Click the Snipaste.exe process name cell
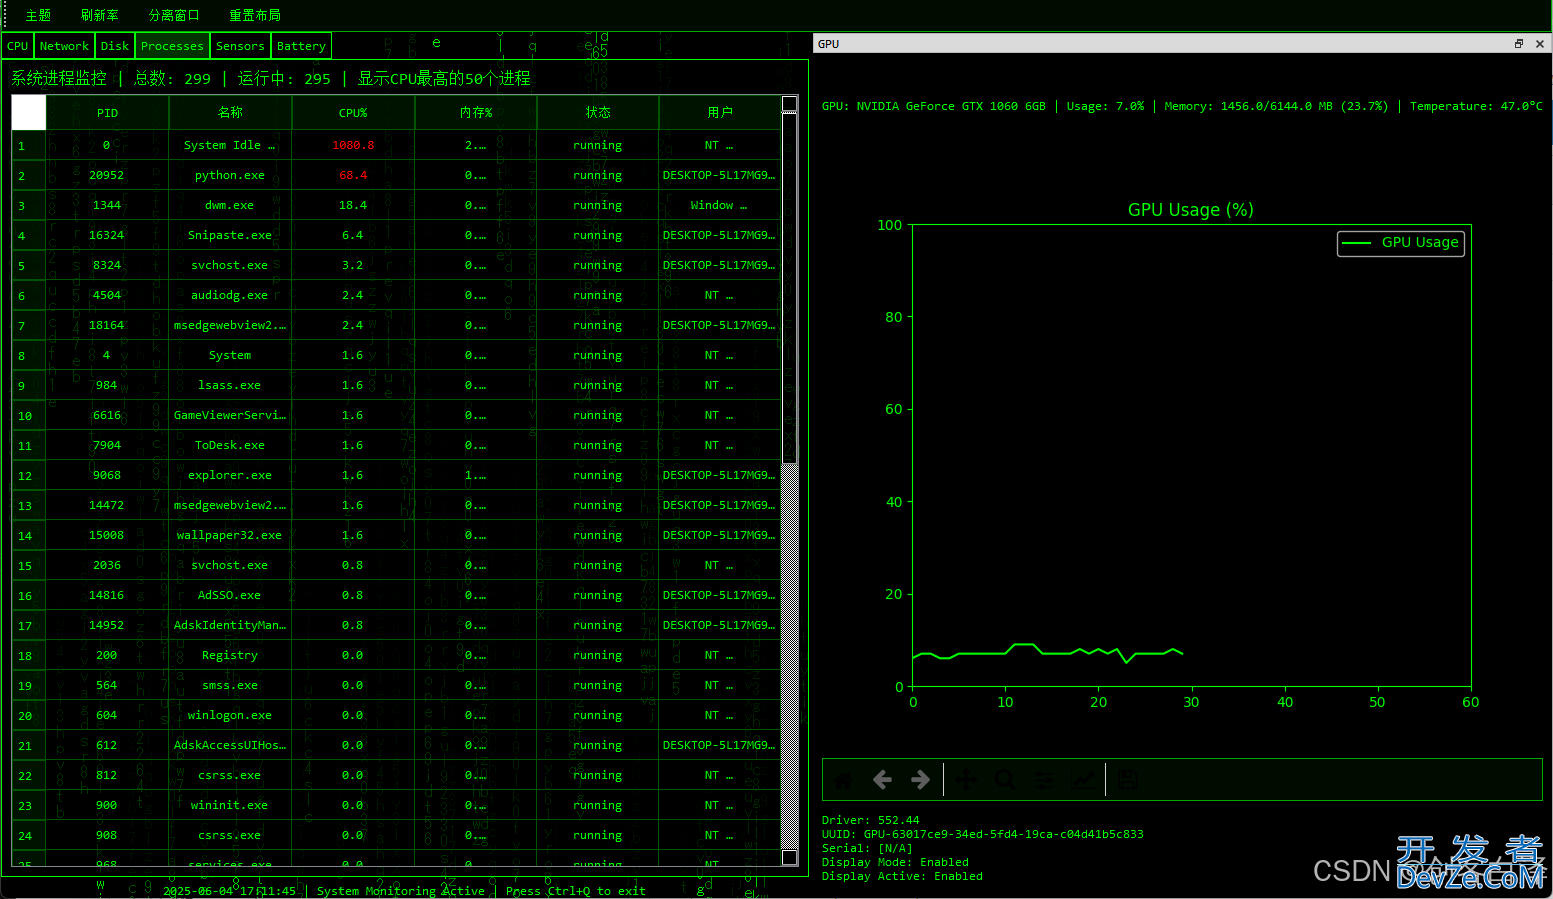The width and height of the screenshot is (1553, 899). 230,235
